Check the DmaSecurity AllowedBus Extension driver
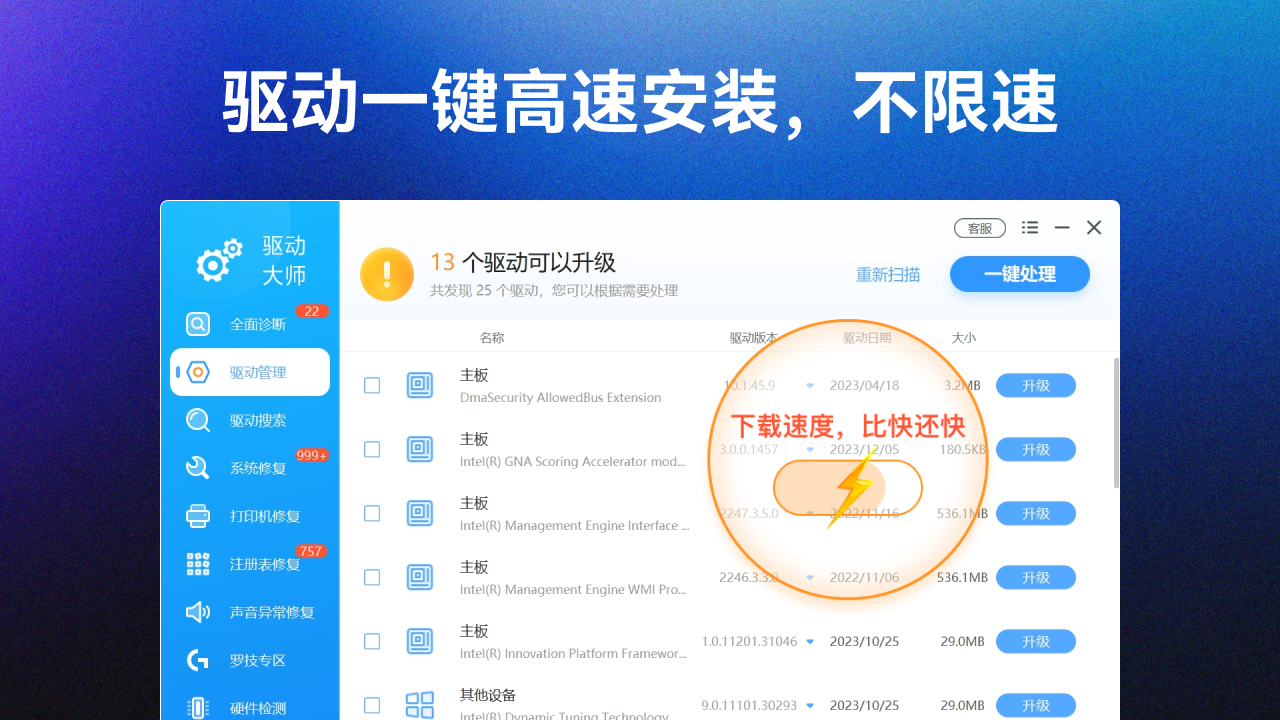1280x720 pixels. (372, 386)
